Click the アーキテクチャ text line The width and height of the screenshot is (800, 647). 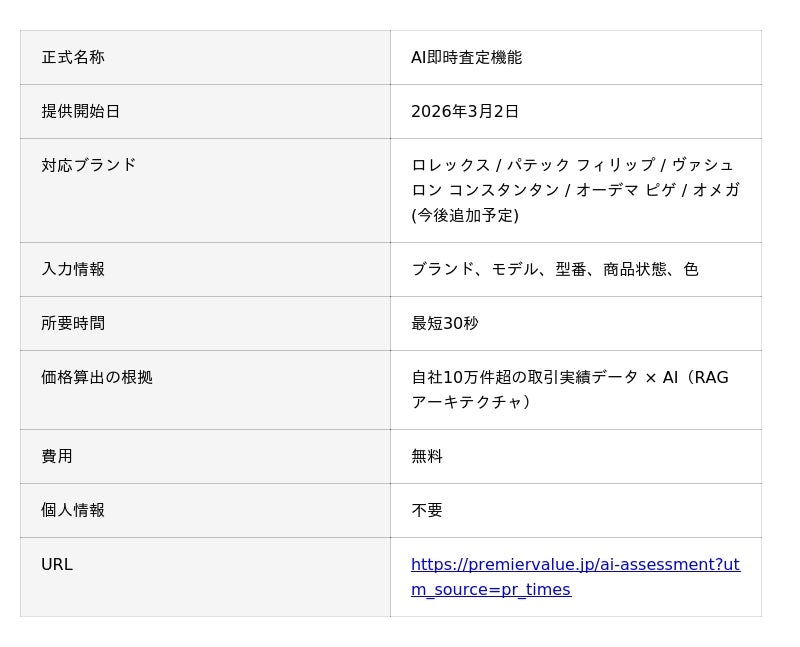466,403
